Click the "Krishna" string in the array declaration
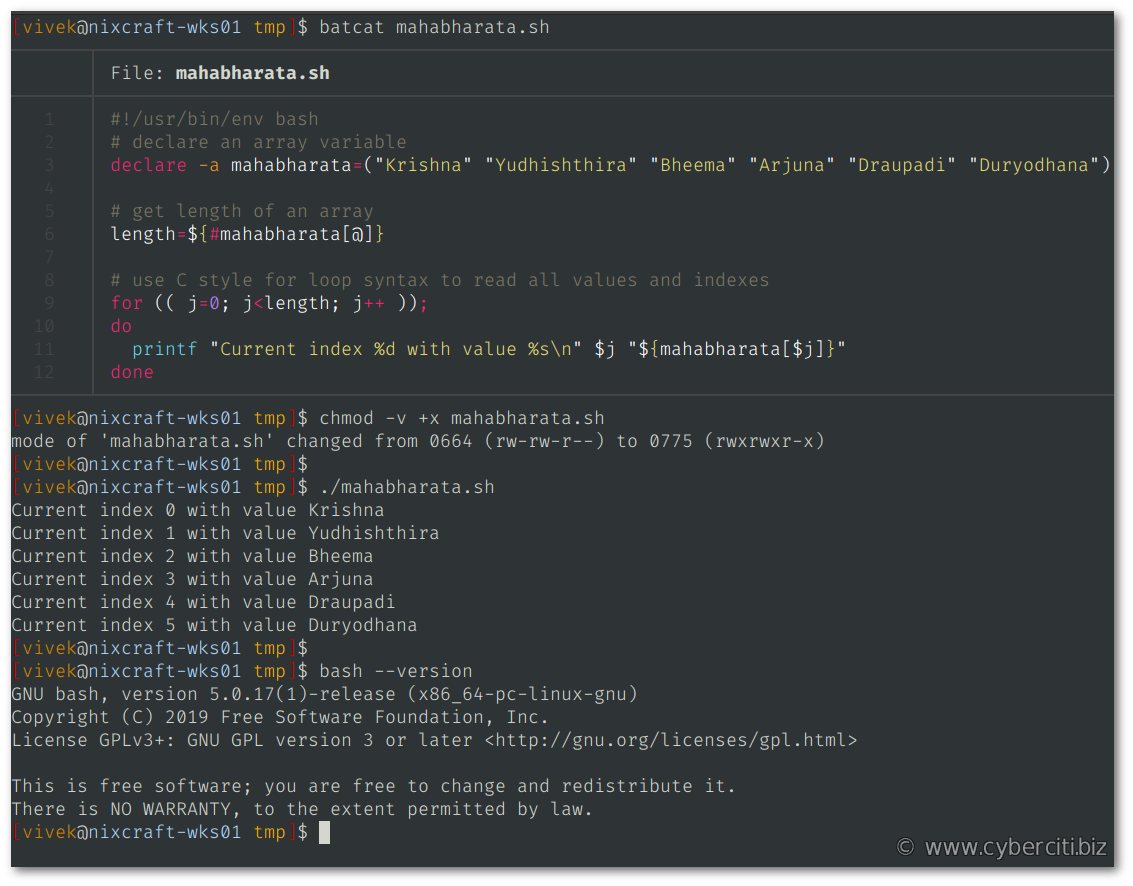Screen dimensions: 1133x886 coord(423,165)
